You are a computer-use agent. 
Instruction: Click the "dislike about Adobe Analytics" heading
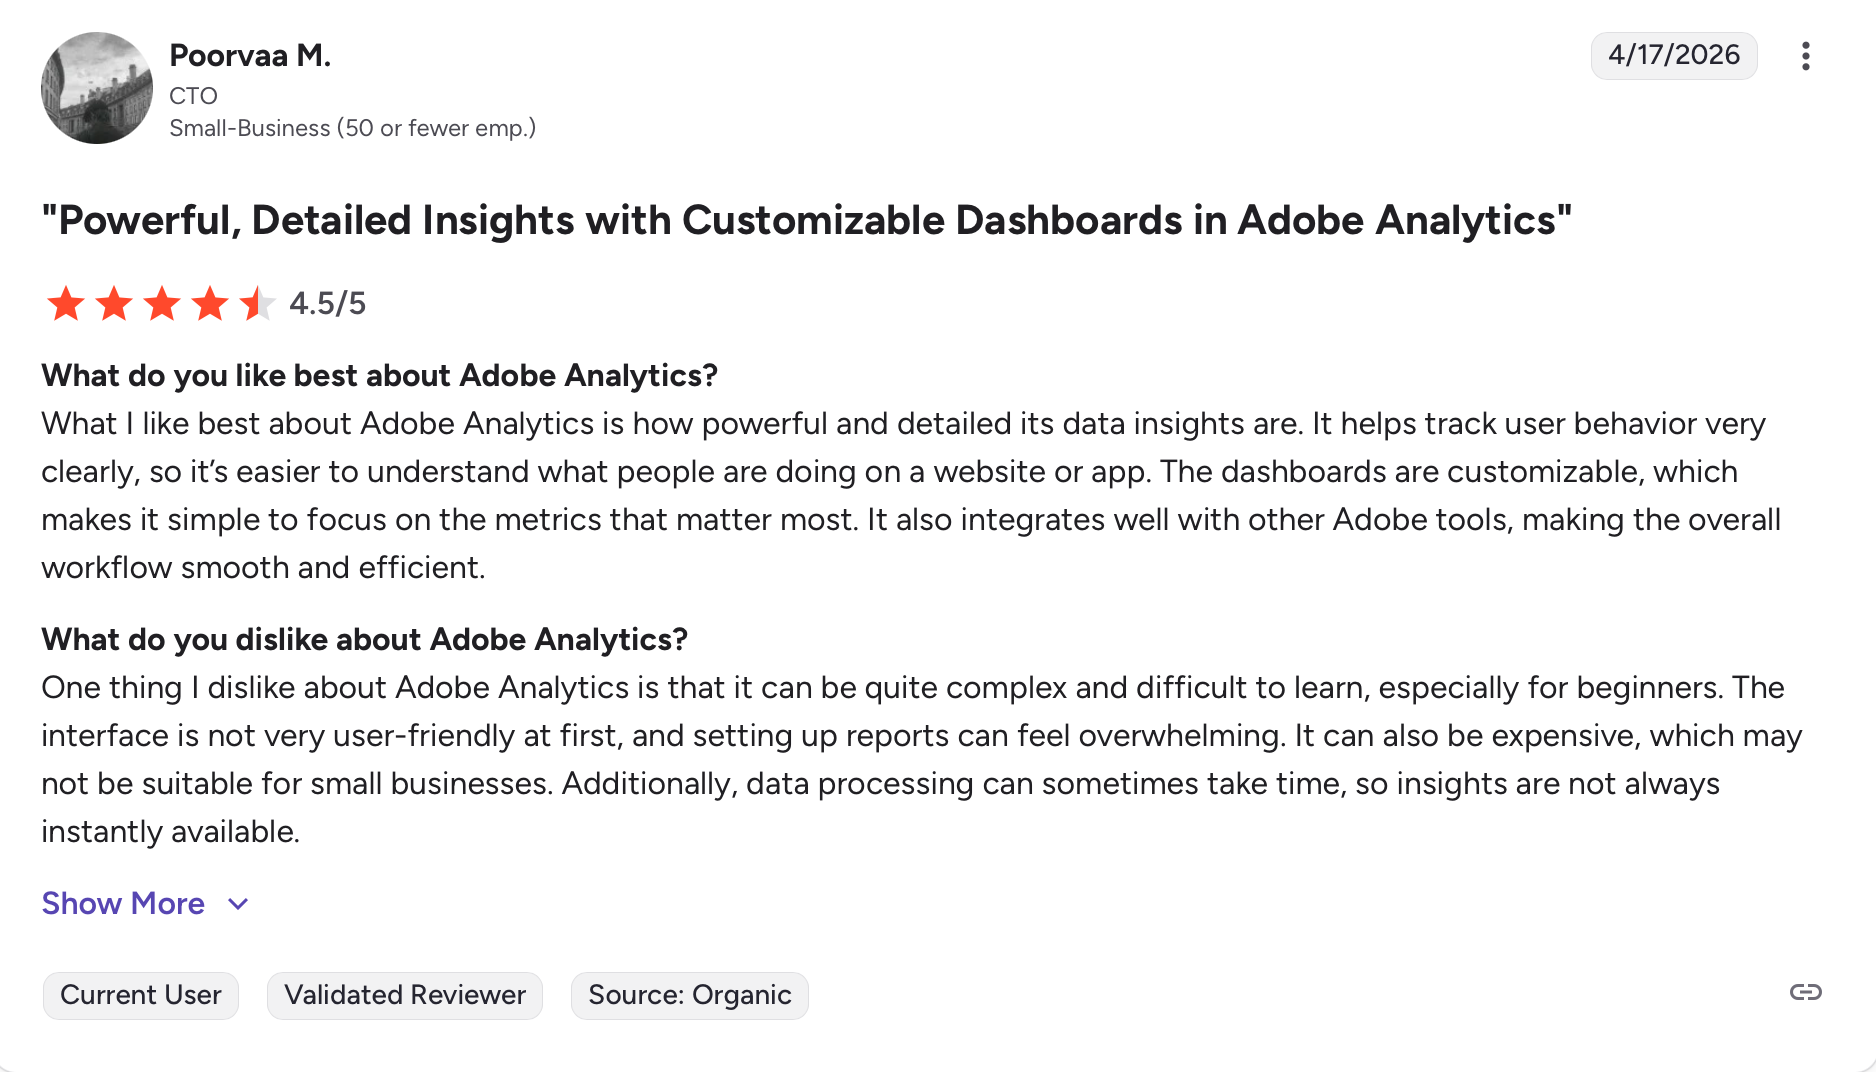(365, 639)
